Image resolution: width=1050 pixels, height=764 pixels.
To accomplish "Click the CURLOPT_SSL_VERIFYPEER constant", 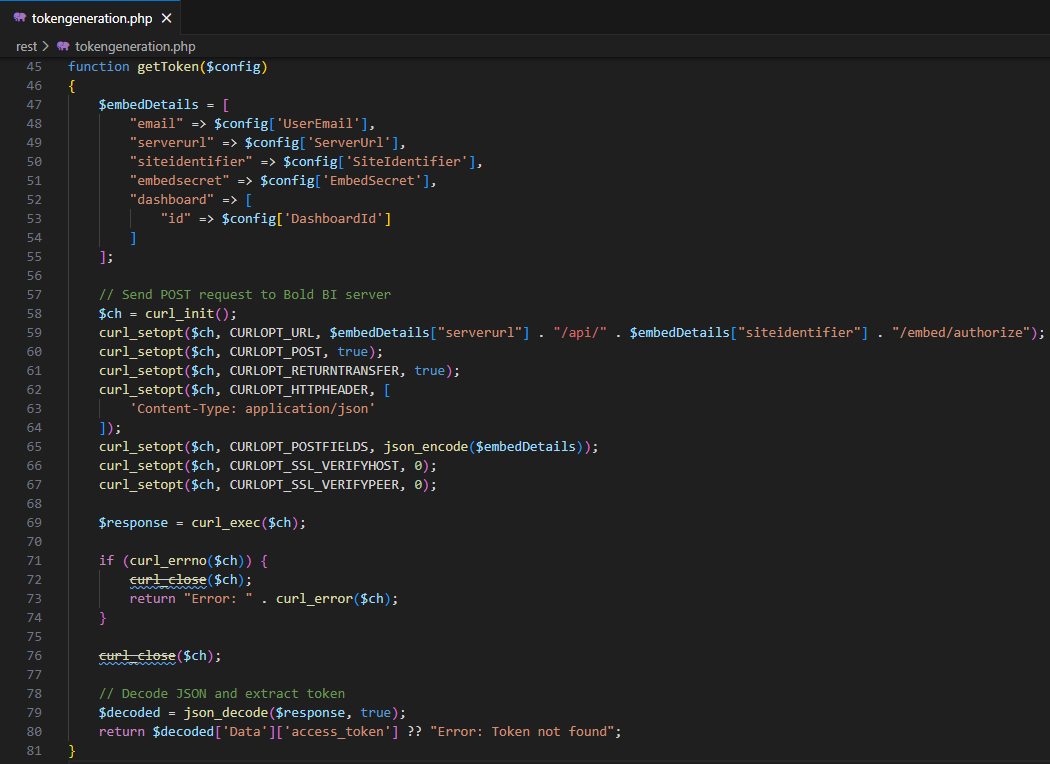I will pos(313,484).
